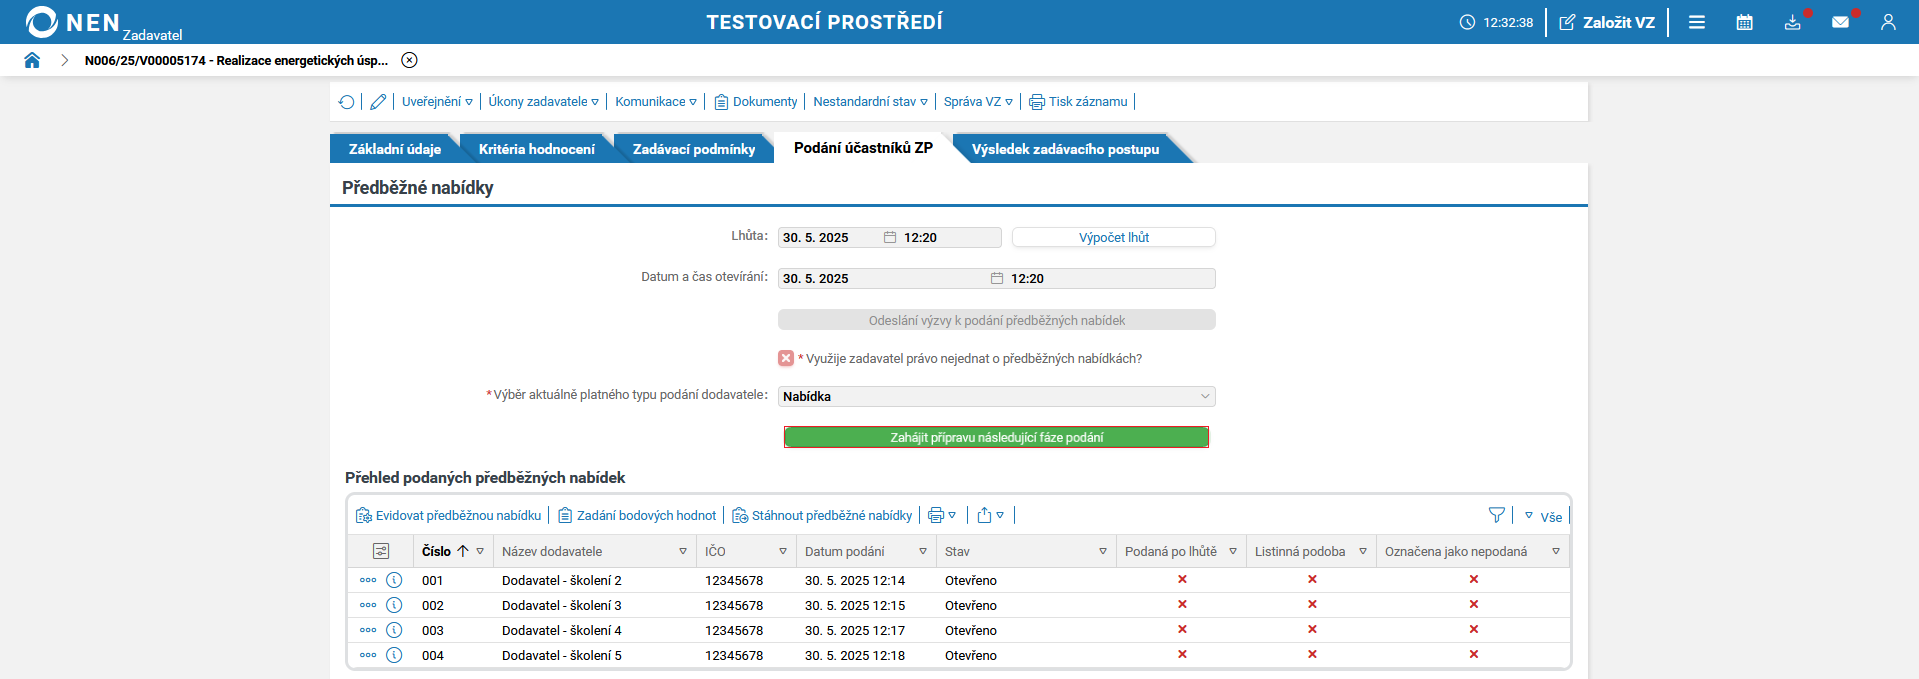Open Dokumenty in toolbar
The image size is (1919, 679).
click(756, 102)
